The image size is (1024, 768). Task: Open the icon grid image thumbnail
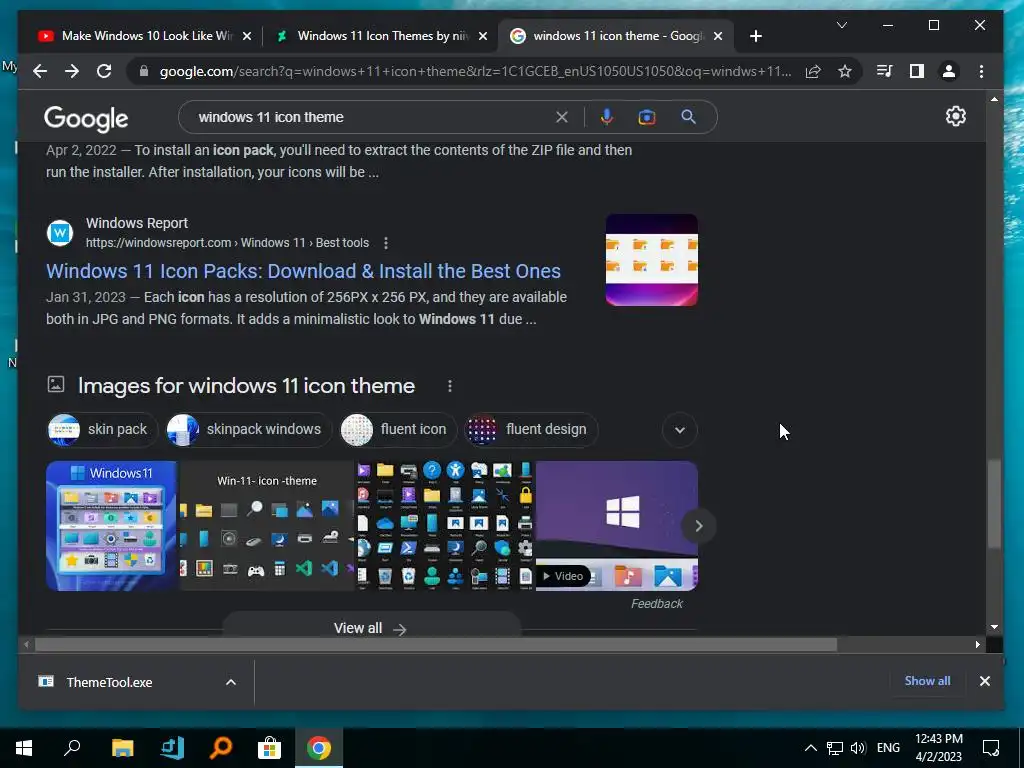pyautogui.click(x=445, y=526)
